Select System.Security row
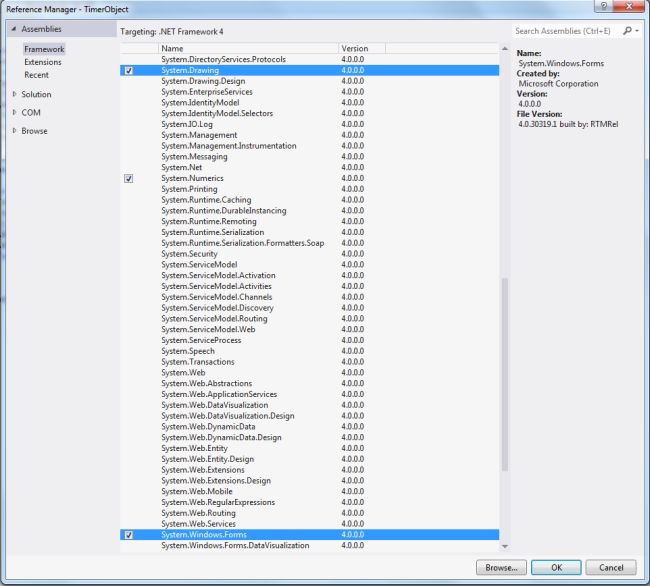 point(310,254)
